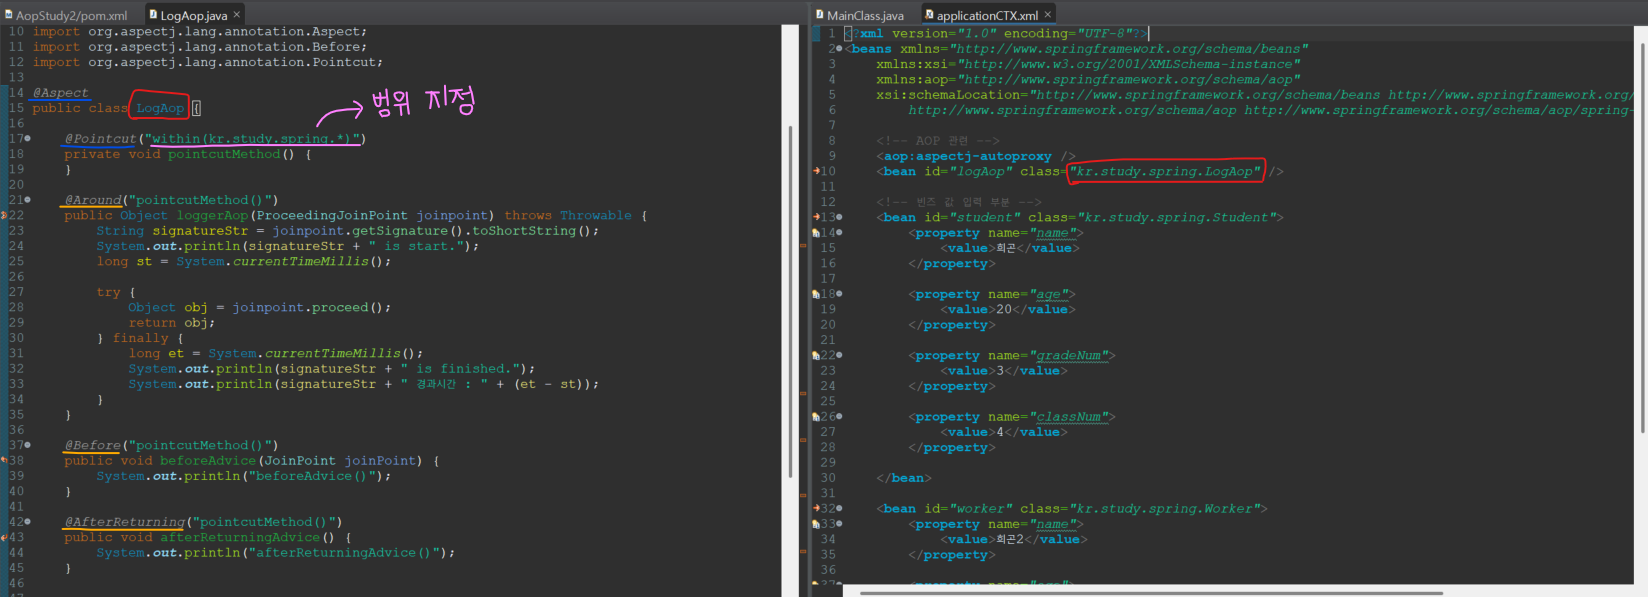Image resolution: width=1648 pixels, height=597 pixels.
Task: Click the beforeAdvice method name
Action: [208, 461]
